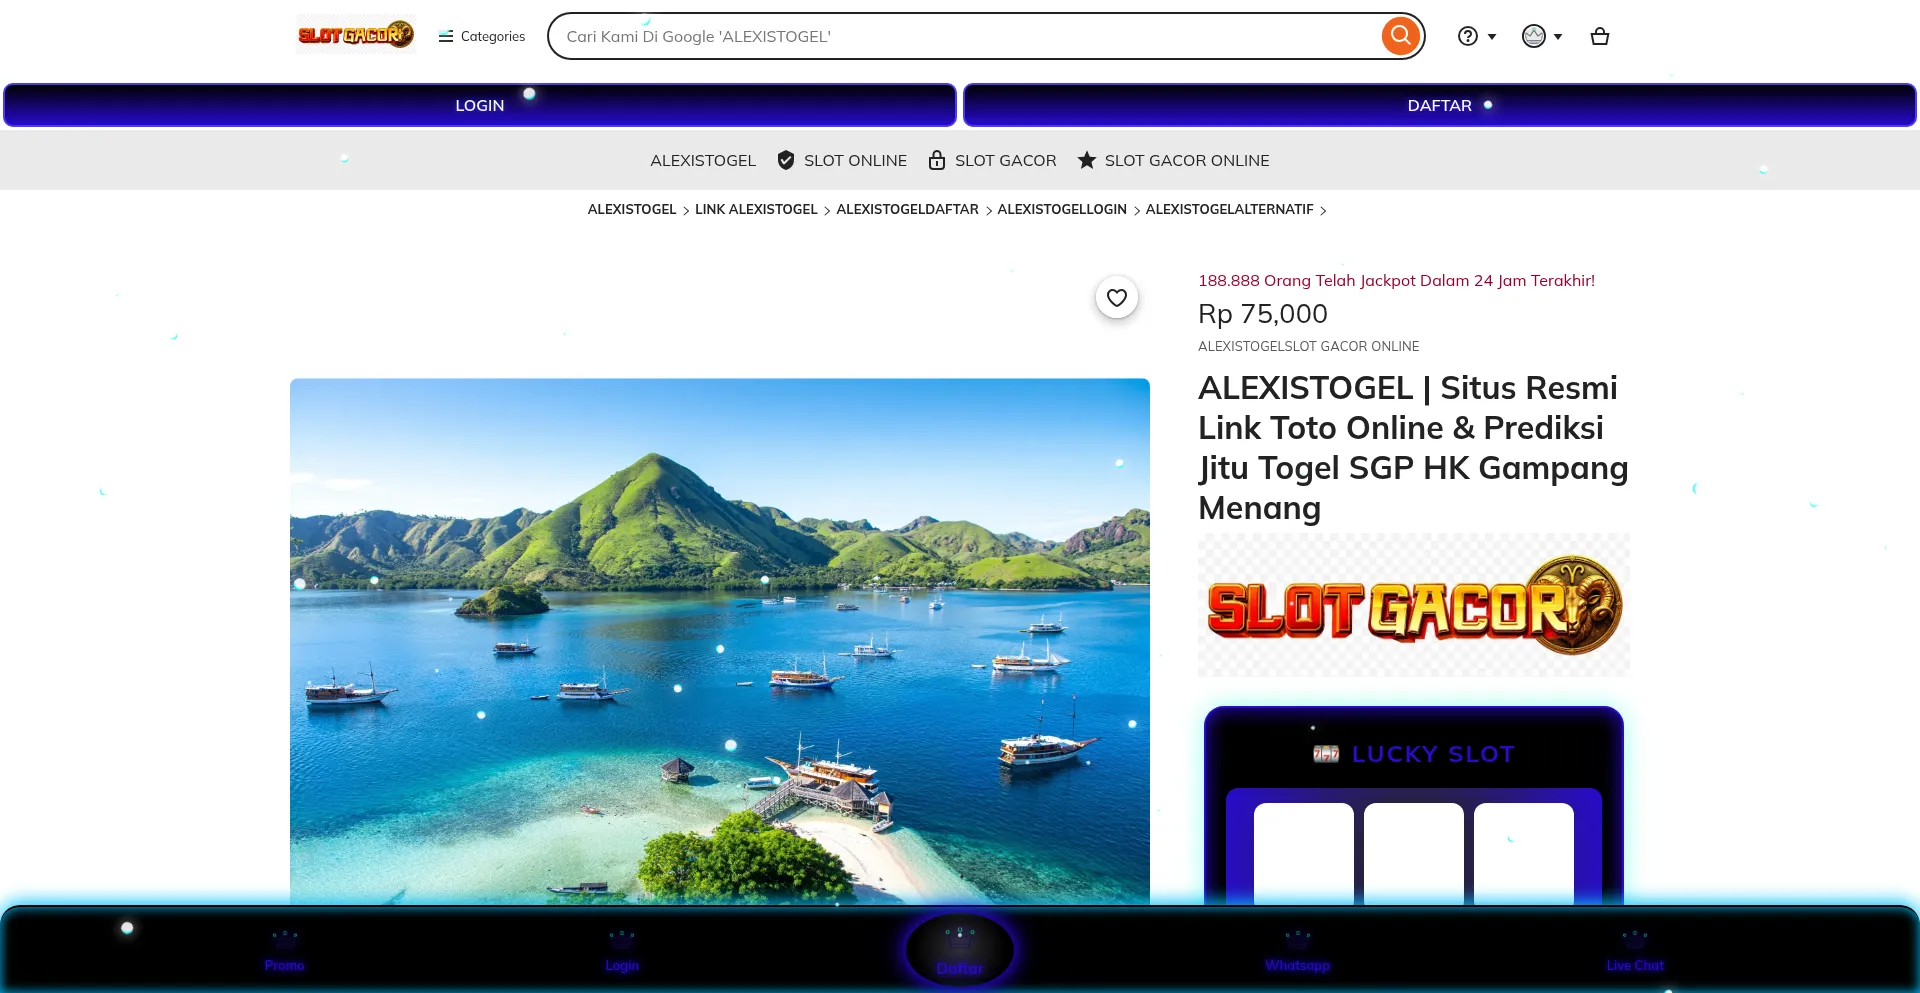Image resolution: width=1920 pixels, height=993 pixels.
Task: Open the LINK ALEXISTOGEL breadcrumb
Action: pos(756,209)
